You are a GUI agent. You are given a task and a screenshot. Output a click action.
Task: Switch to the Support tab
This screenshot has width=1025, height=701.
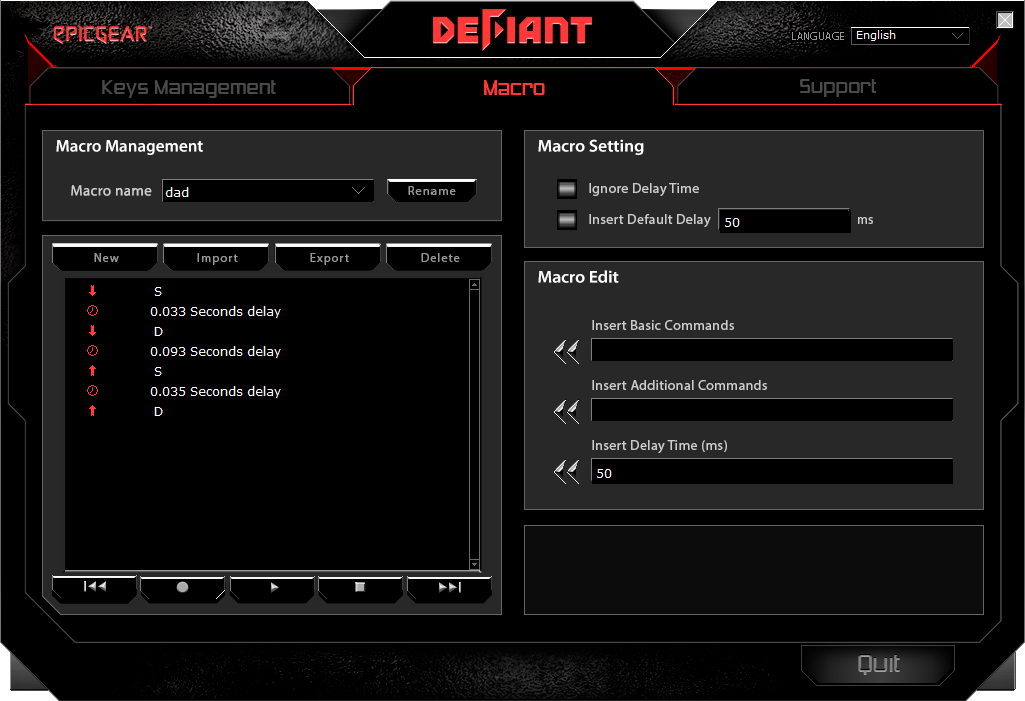pyautogui.click(x=837, y=86)
